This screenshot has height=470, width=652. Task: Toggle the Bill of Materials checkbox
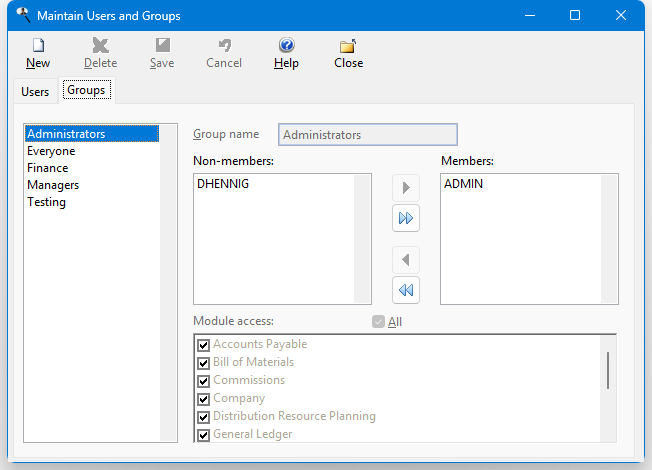tap(204, 363)
